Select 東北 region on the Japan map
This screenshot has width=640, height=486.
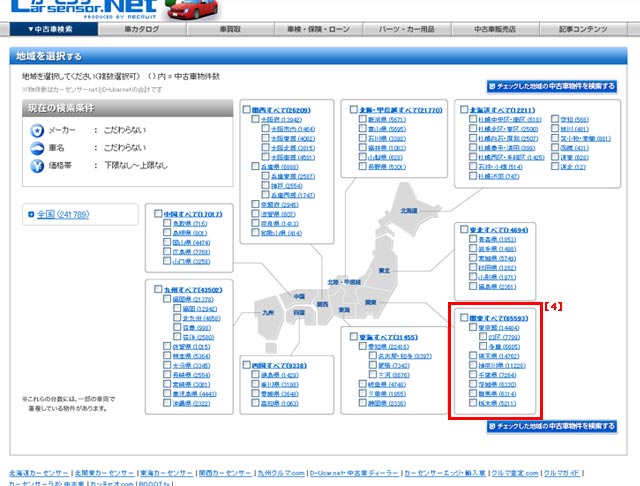385,270
